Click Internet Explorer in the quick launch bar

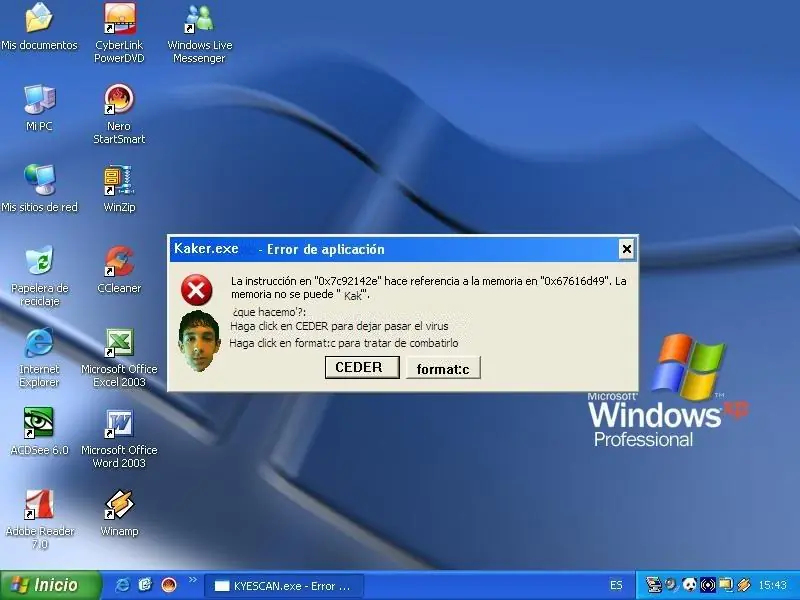click(x=122, y=585)
